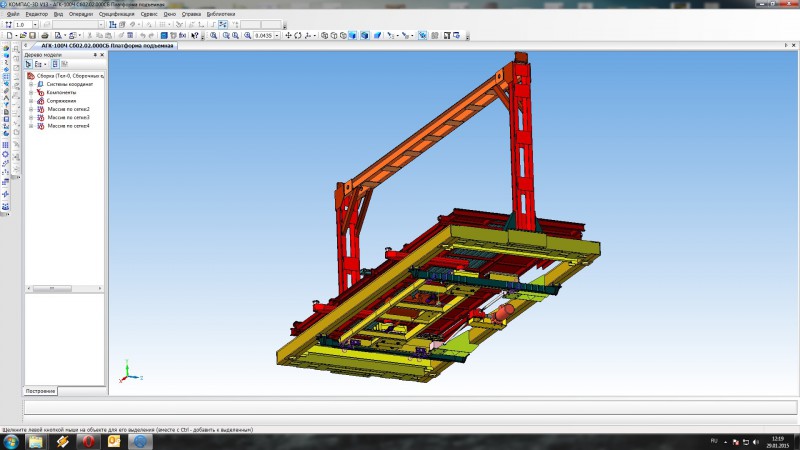Expand the Массив по сетке:2 node
The height and width of the screenshot is (450, 800).
[31, 109]
